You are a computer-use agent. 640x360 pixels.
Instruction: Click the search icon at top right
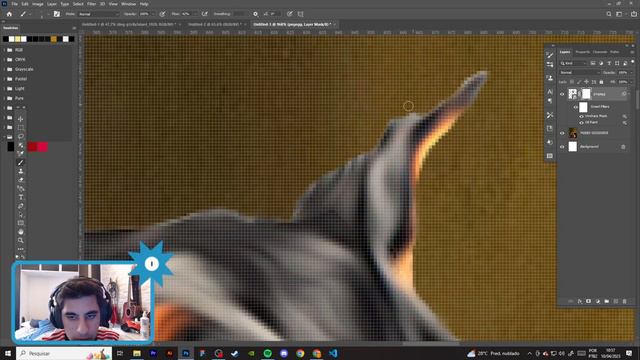609,14
